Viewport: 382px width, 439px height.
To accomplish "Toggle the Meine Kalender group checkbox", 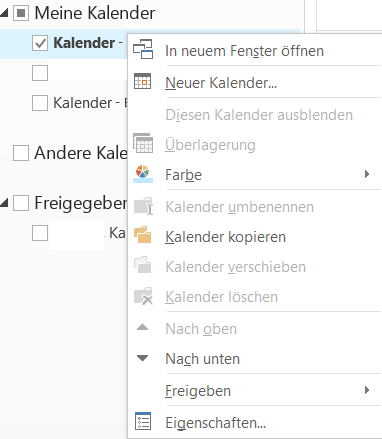I will pos(21,13).
